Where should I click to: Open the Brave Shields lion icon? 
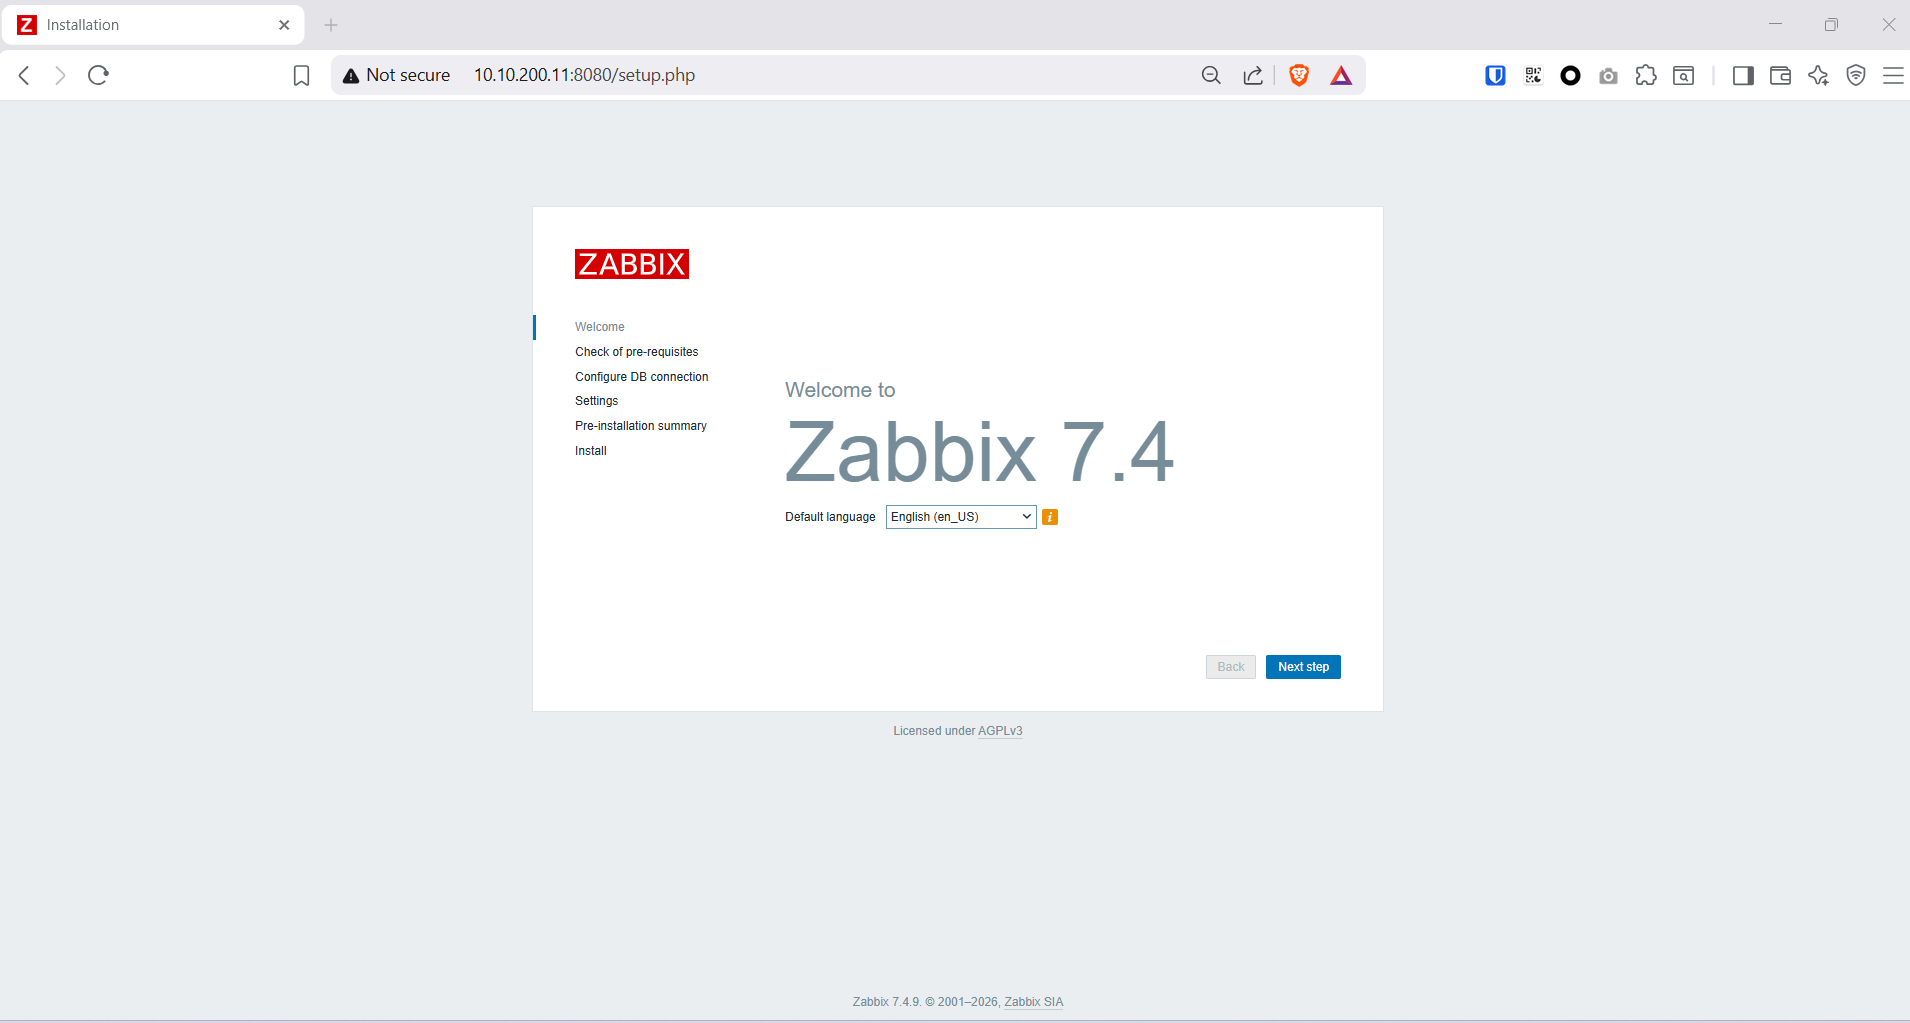[1299, 75]
